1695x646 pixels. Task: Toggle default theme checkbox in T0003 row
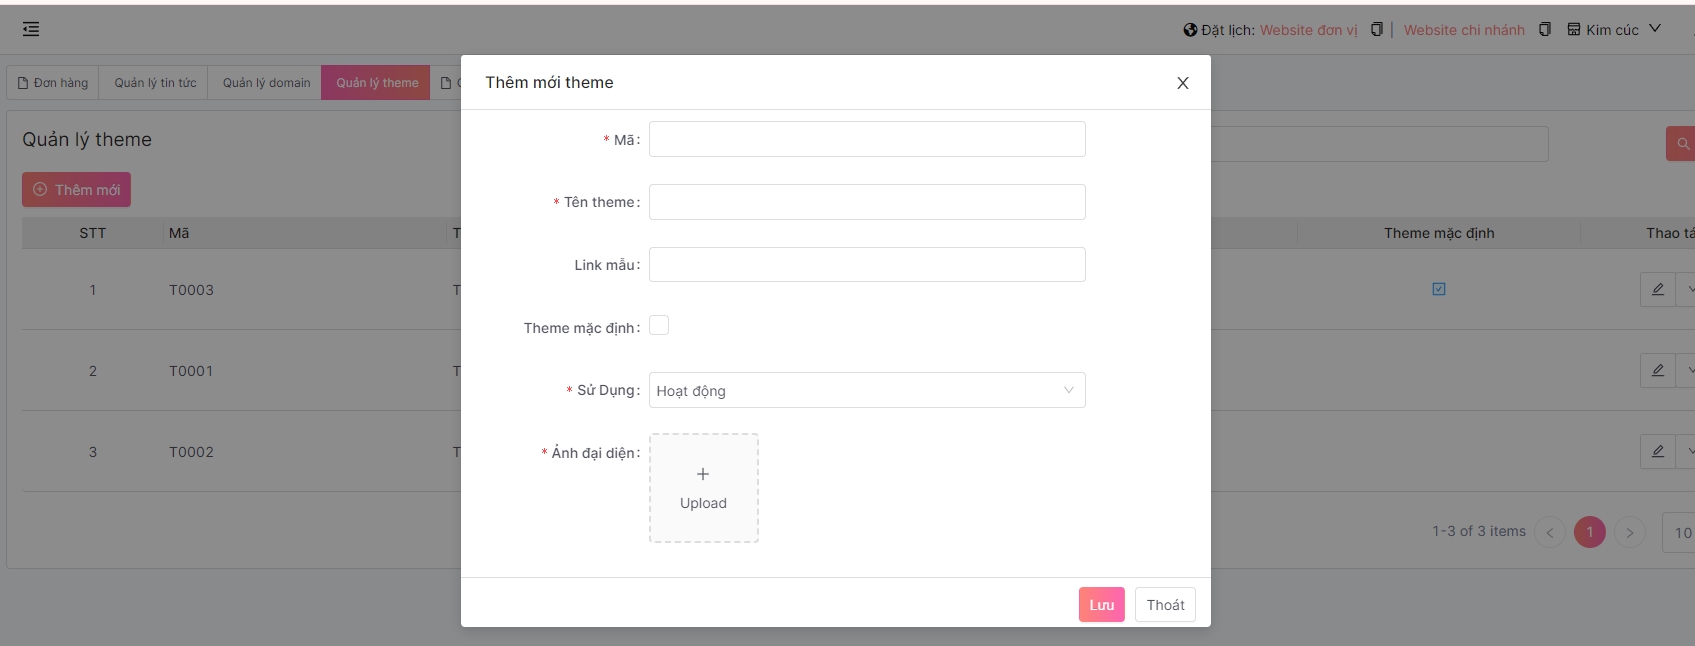tap(1439, 290)
